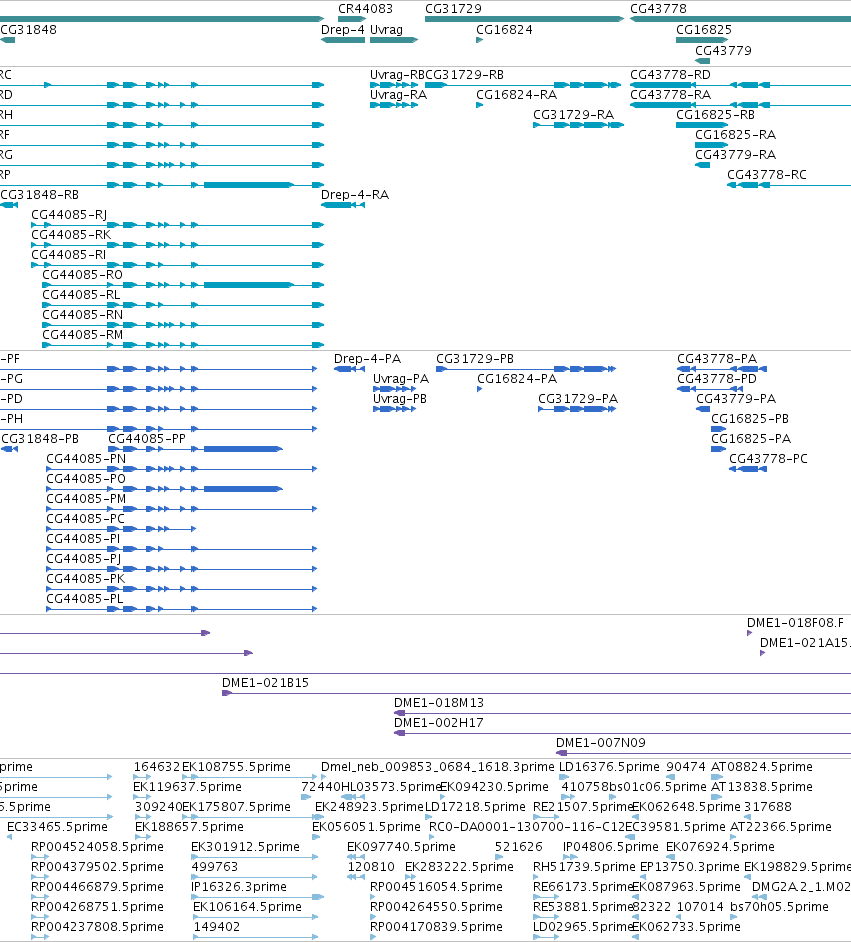Open BAC clone DME1-002H17

[439, 723]
